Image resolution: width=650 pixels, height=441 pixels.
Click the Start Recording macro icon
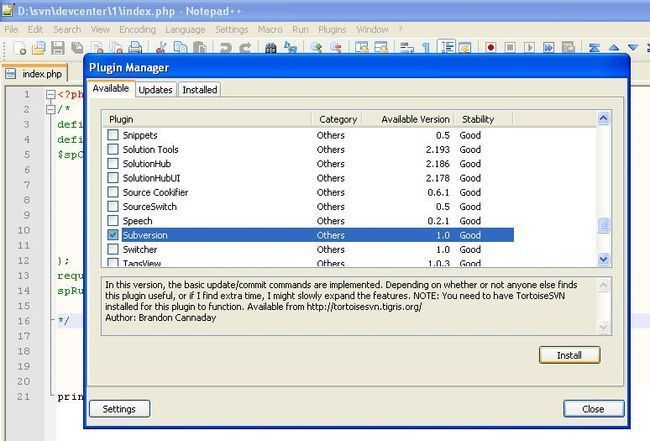click(491, 48)
